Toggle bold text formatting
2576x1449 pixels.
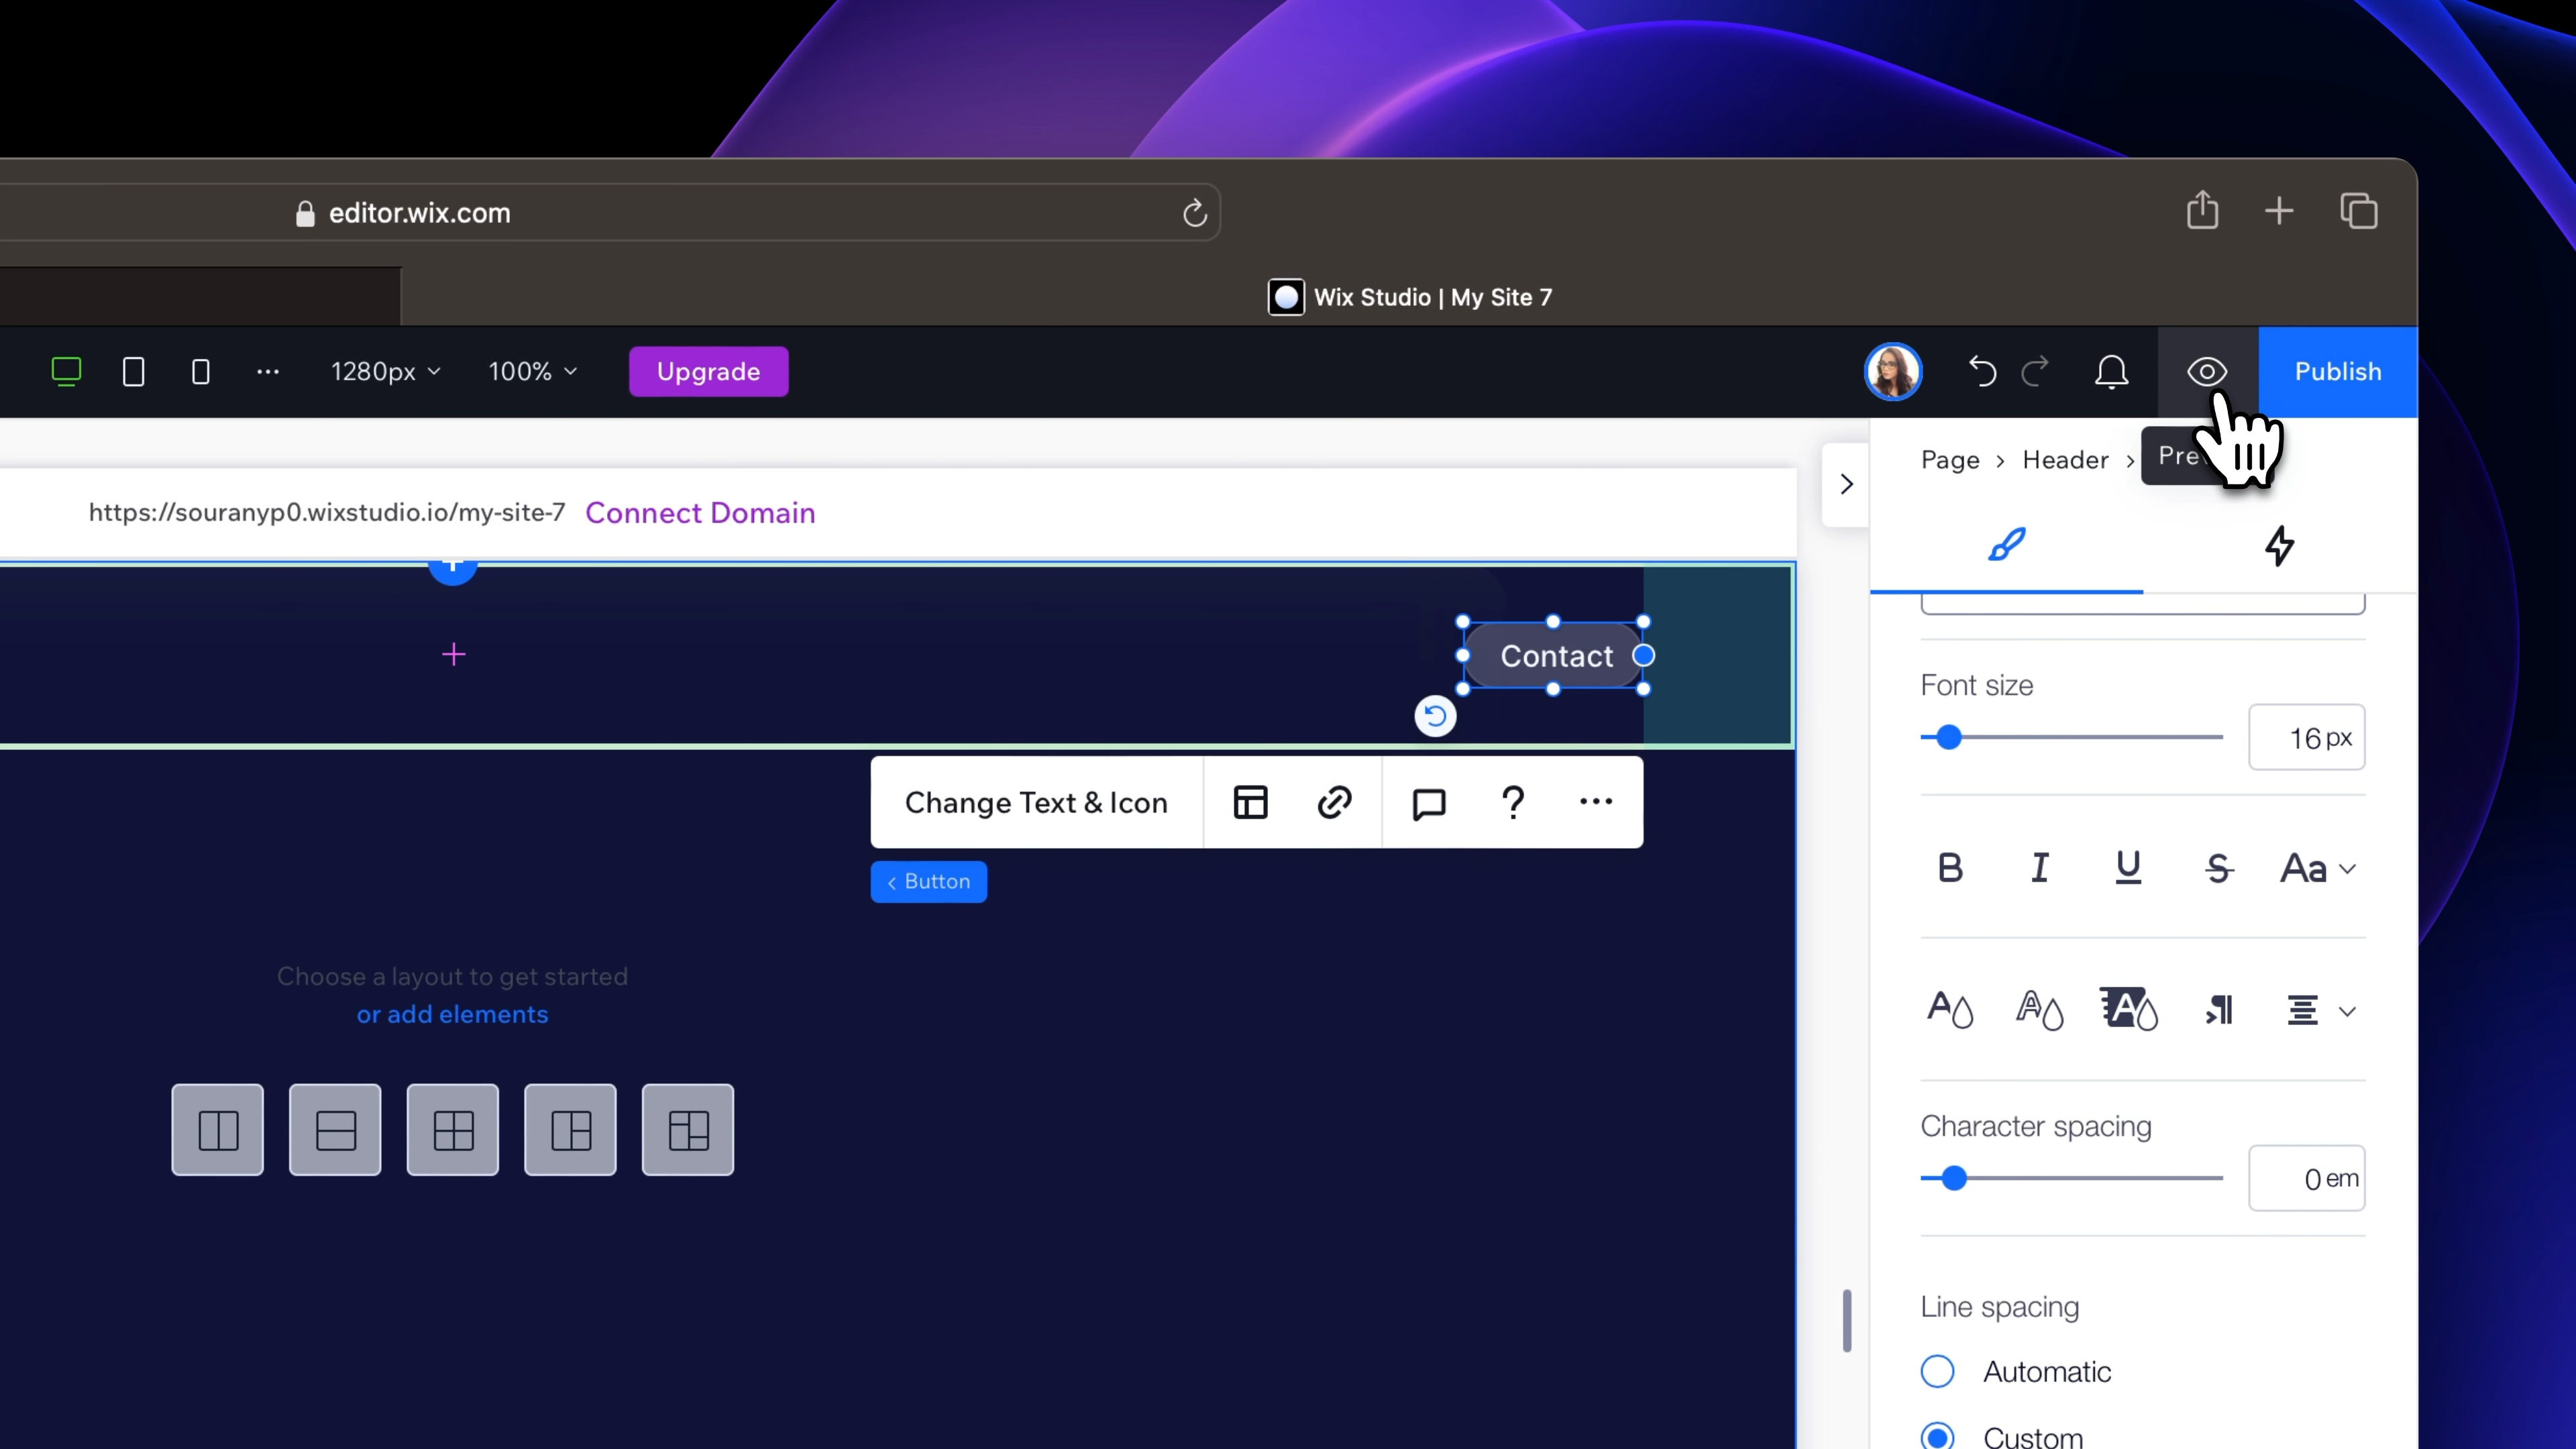(x=1950, y=868)
